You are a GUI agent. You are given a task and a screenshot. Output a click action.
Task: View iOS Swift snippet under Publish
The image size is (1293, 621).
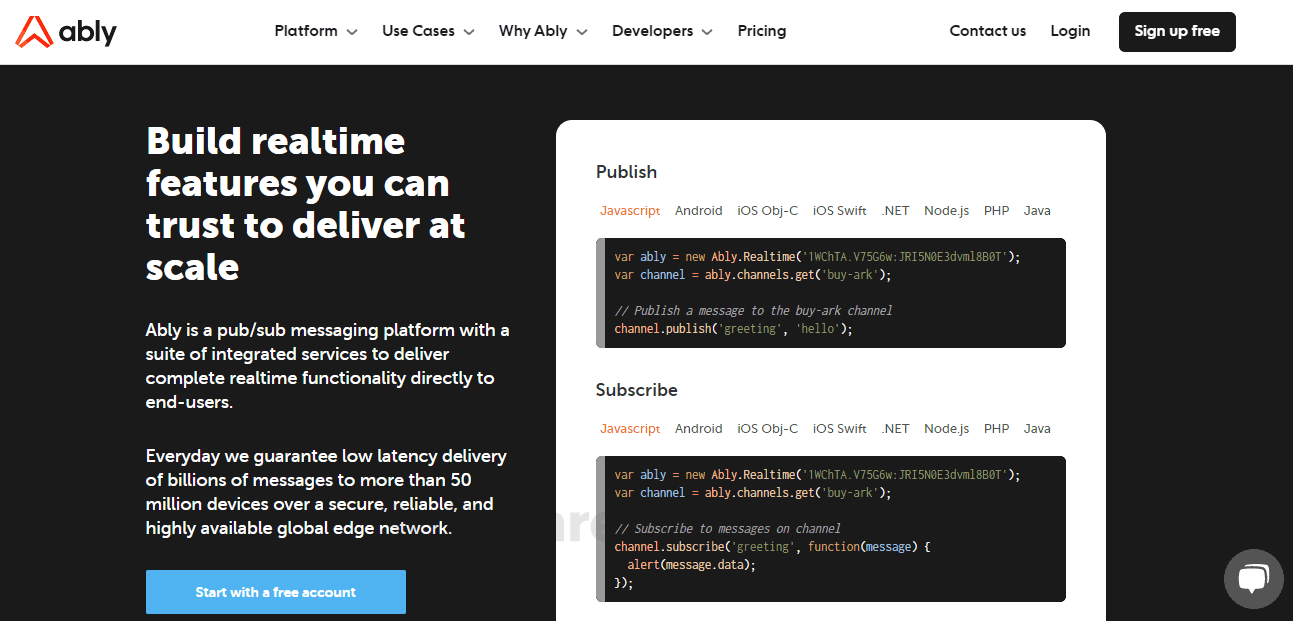(x=839, y=210)
